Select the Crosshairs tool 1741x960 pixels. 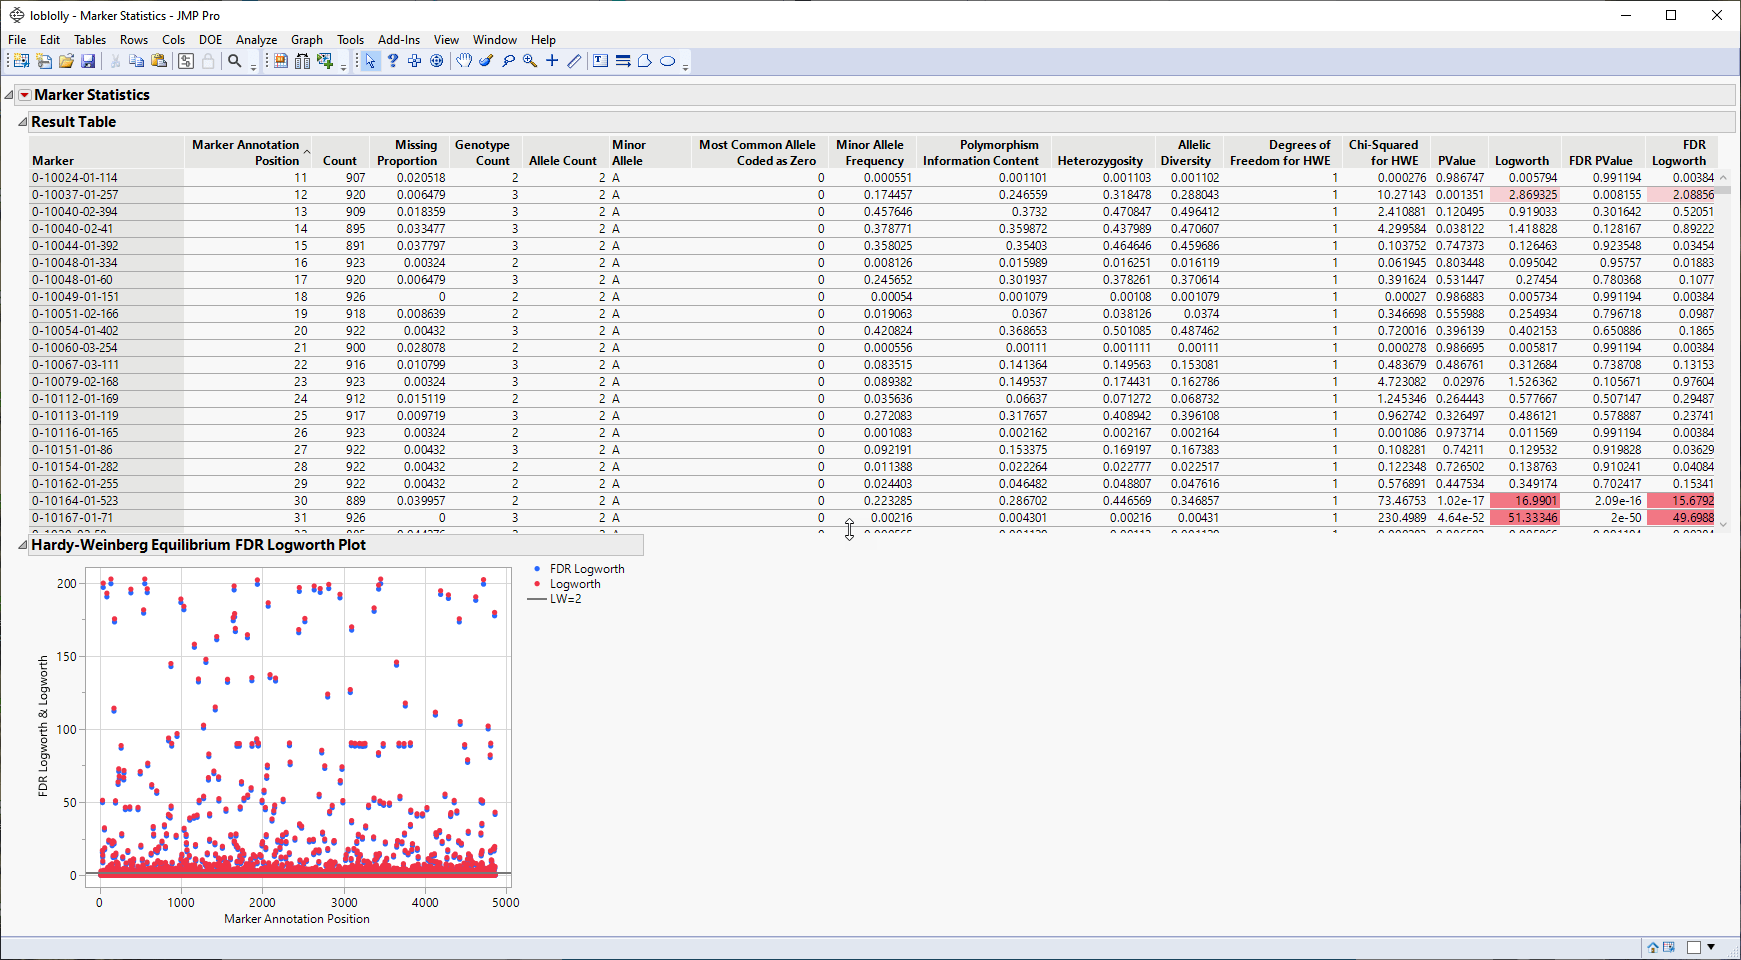tap(552, 61)
